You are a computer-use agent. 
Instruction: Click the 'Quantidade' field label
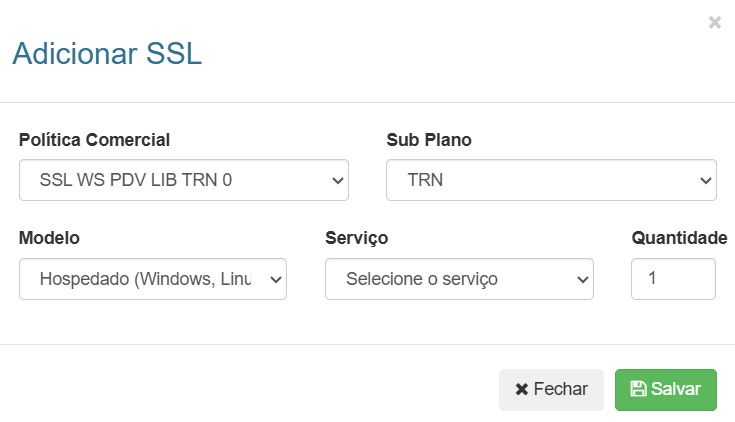pos(679,238)
